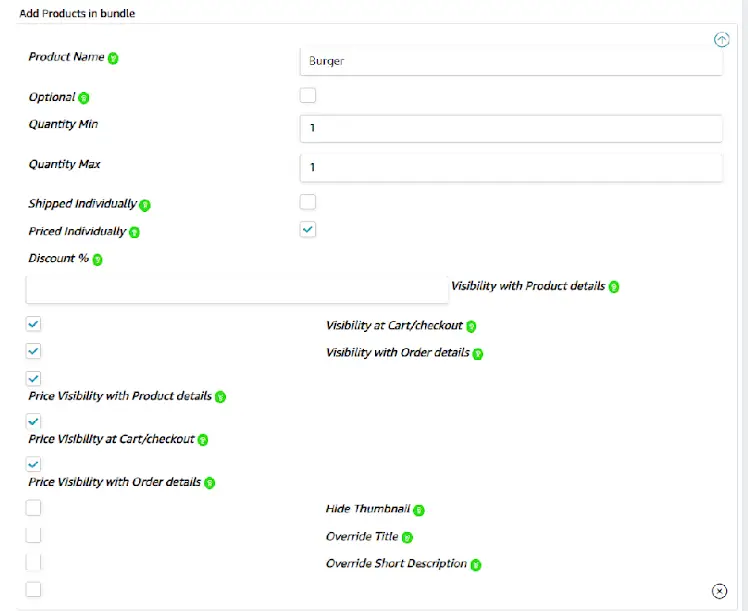This screenshot has height=612, width=748.
Task: Open help tip for Visibility with Product details
Action: click(614, 287)
